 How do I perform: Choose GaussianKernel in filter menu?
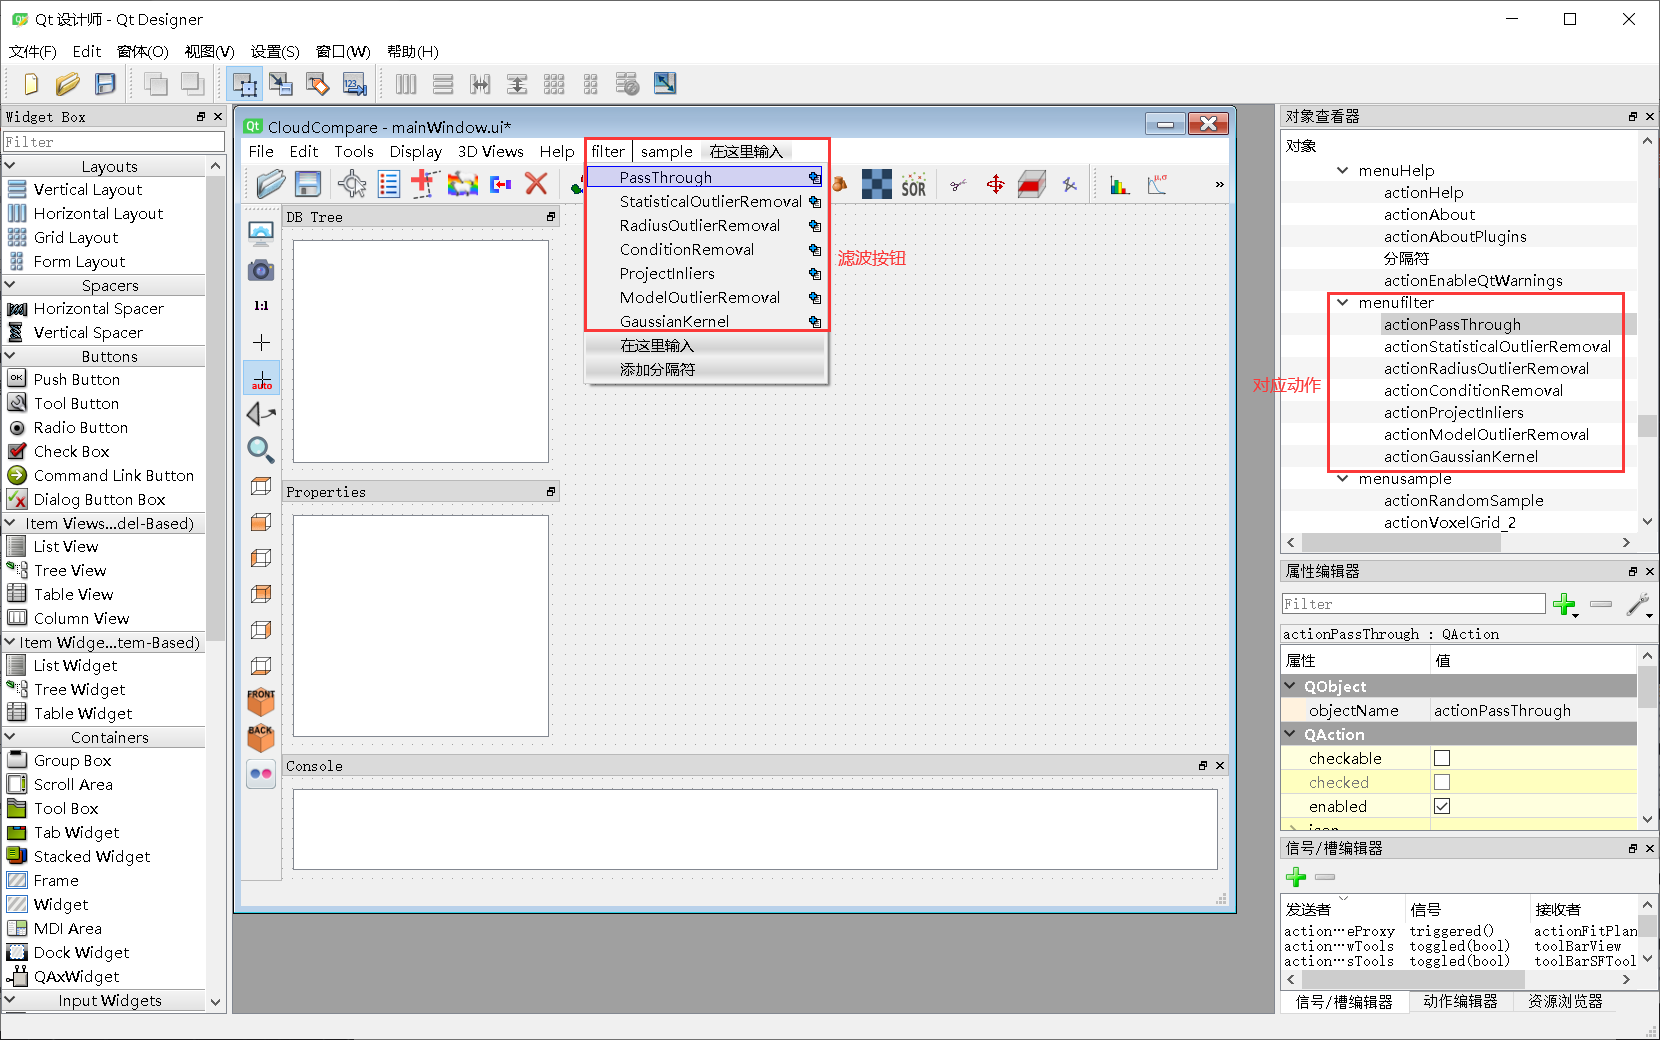[706, 321]
